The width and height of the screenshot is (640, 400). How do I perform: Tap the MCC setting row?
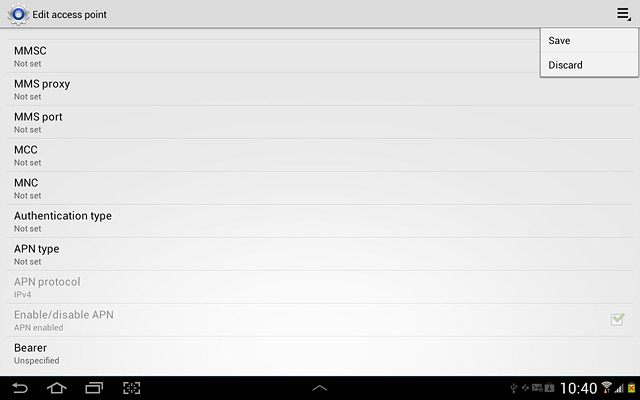tap(320, 156)
